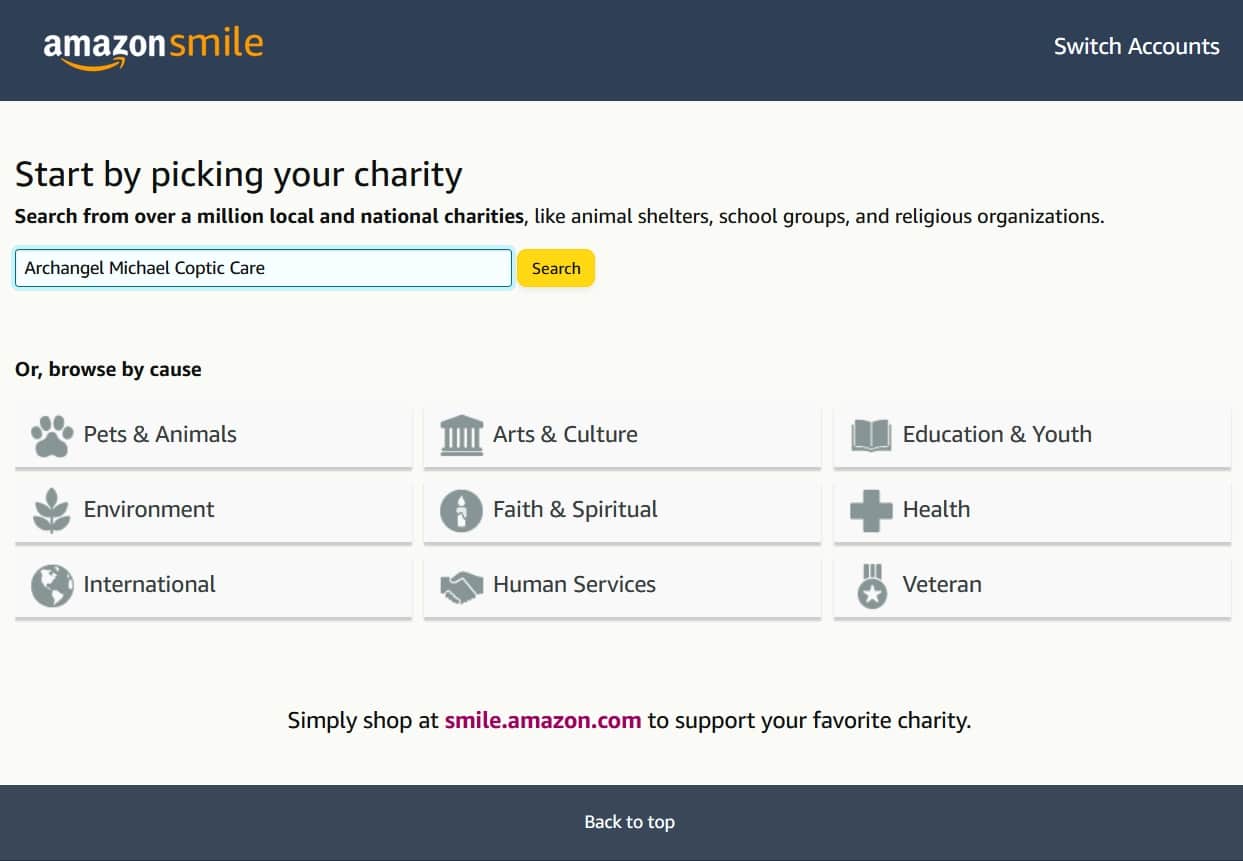Click Back to top in footer

629,822
